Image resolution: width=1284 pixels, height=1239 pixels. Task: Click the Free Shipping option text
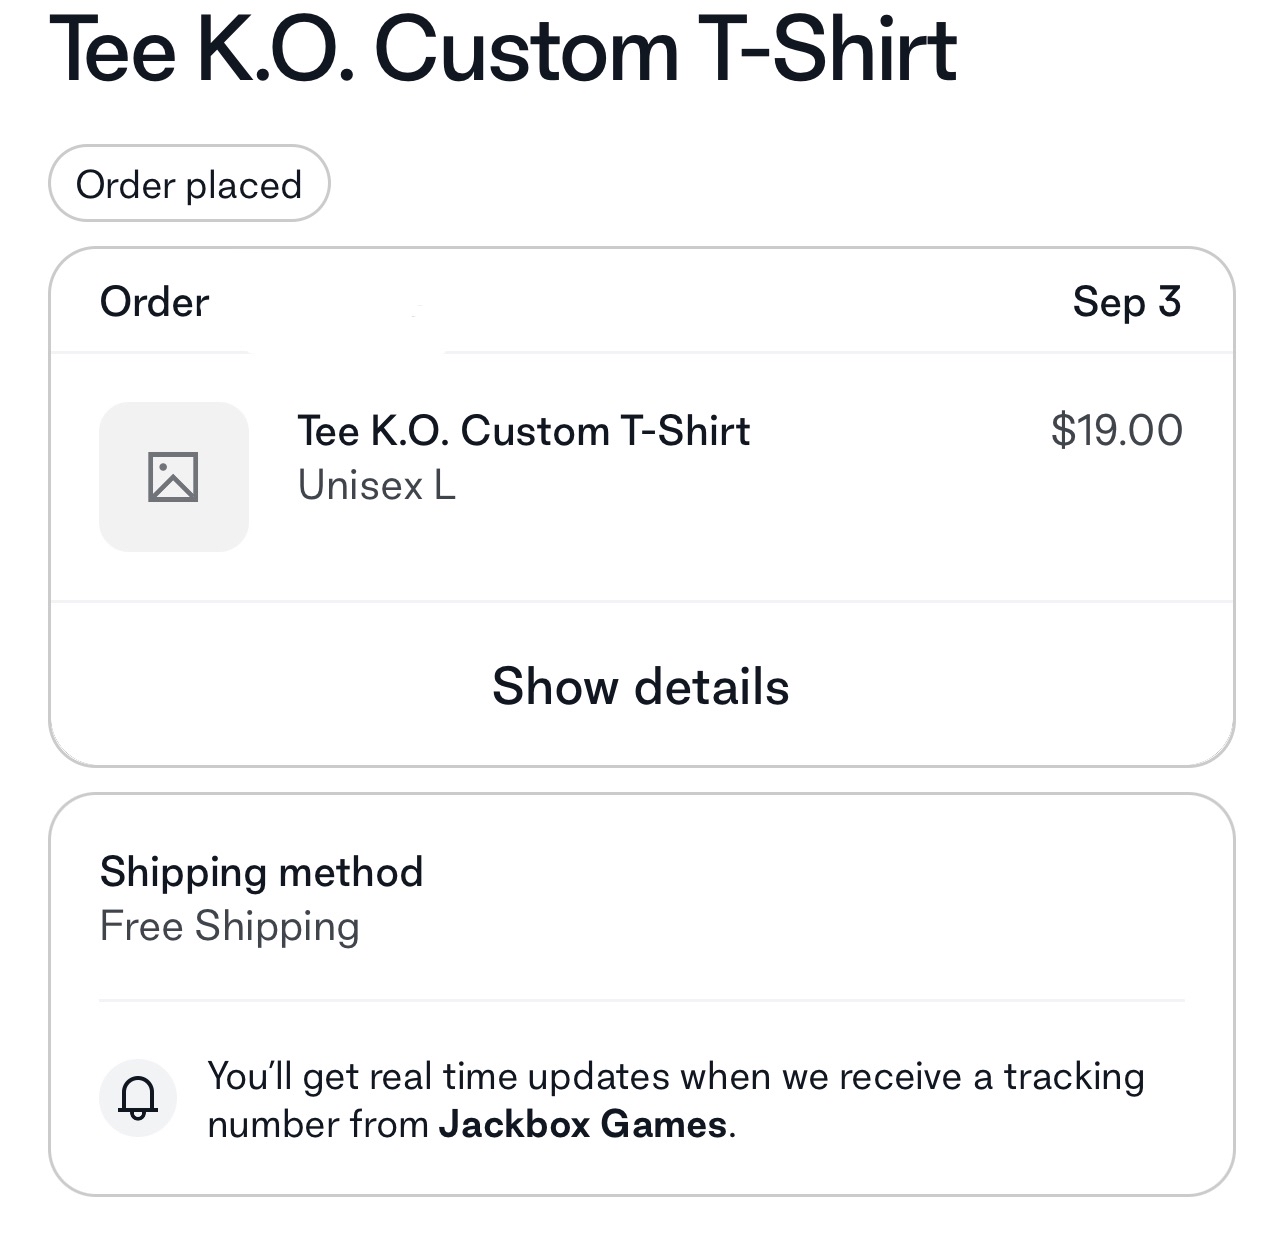pos(229,926)
